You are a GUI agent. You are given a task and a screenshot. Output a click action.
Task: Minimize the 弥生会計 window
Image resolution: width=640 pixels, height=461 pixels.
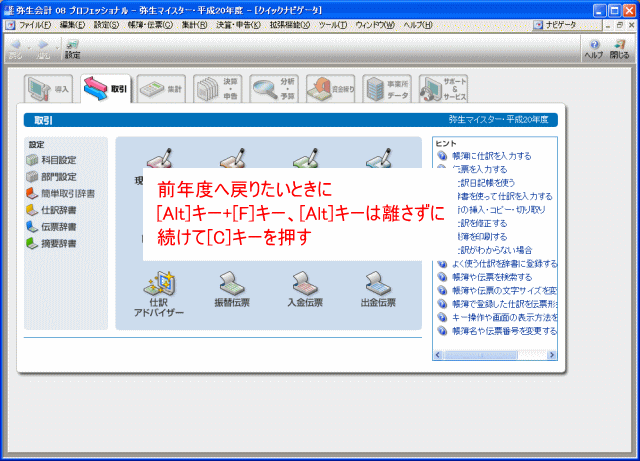pyautogui.click(x=599, y=10)
